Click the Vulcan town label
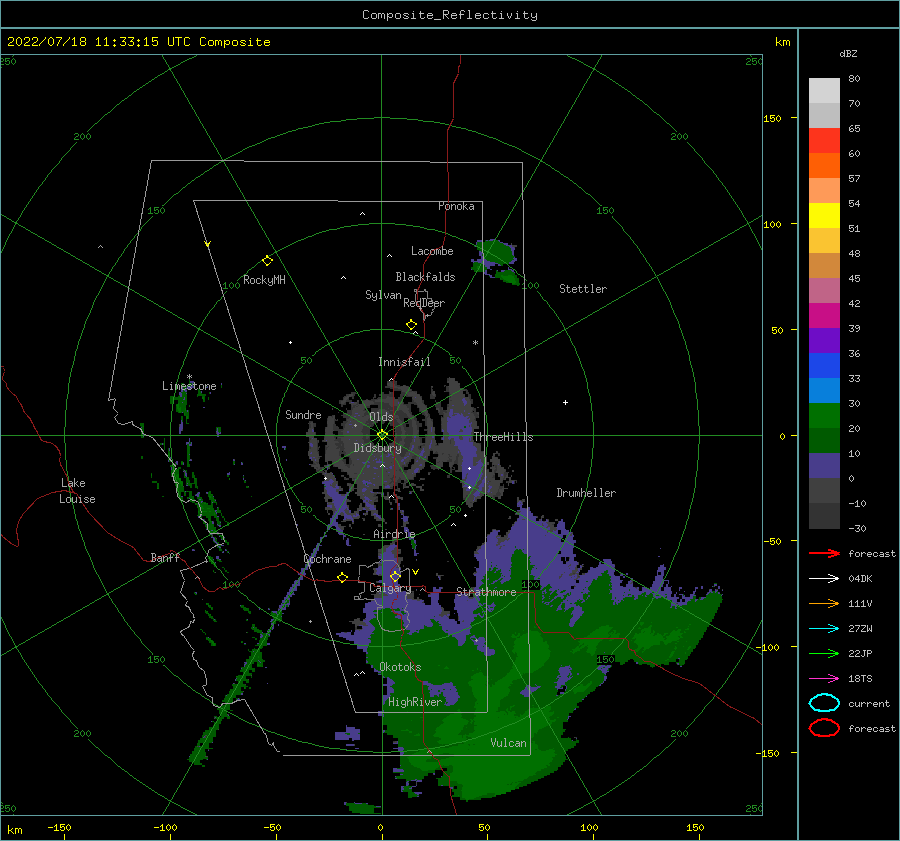The image size is (900, 841). coord(509,743)
